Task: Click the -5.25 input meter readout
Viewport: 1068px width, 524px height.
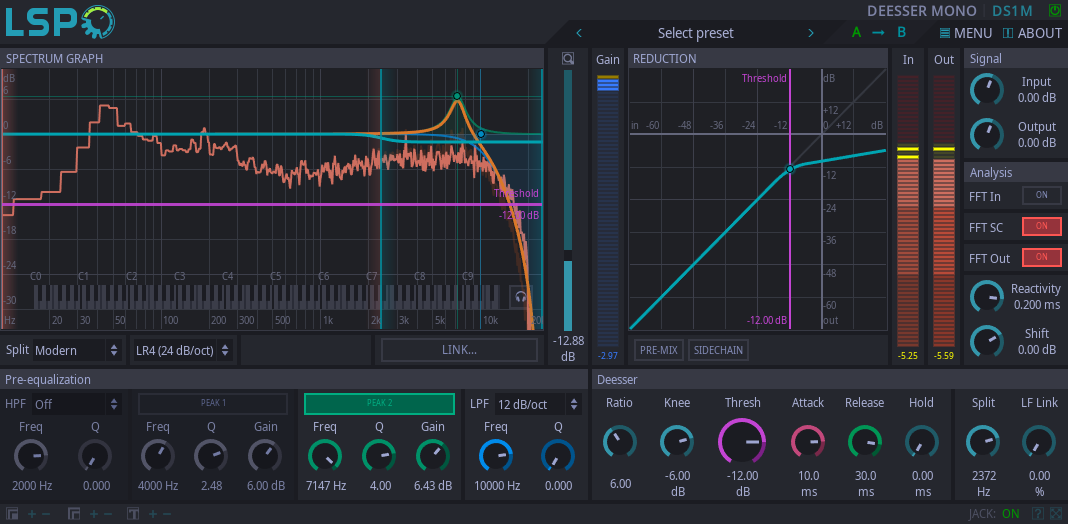Action: [908, 356]
